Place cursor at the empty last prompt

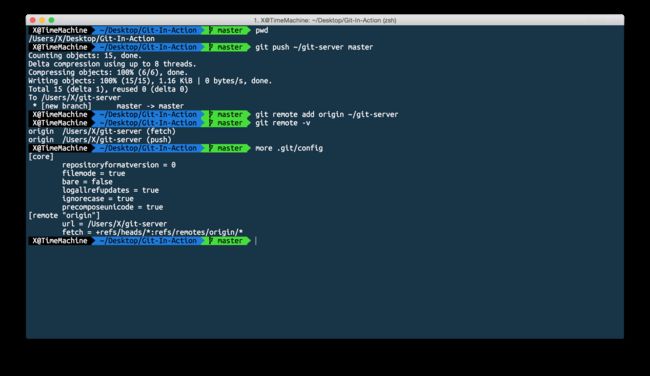[x=256, y=241]
